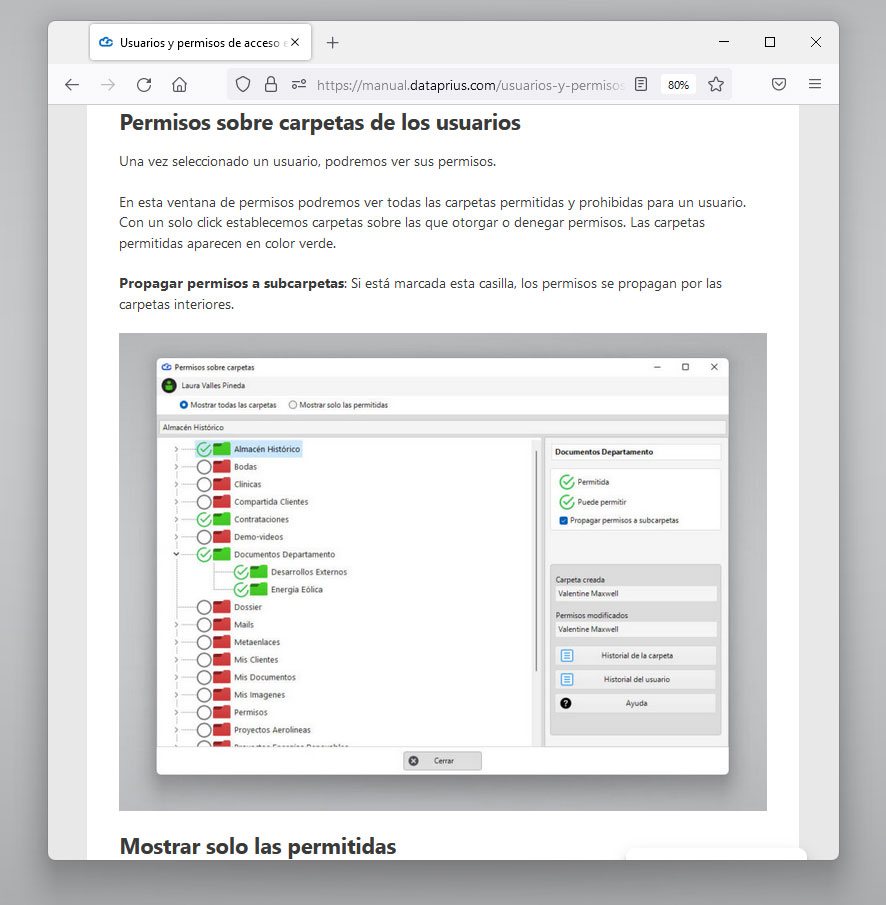The width and height of the screenshot is (886, 905).
Task: Click the Ayuda help button
Action: point(635,703)
